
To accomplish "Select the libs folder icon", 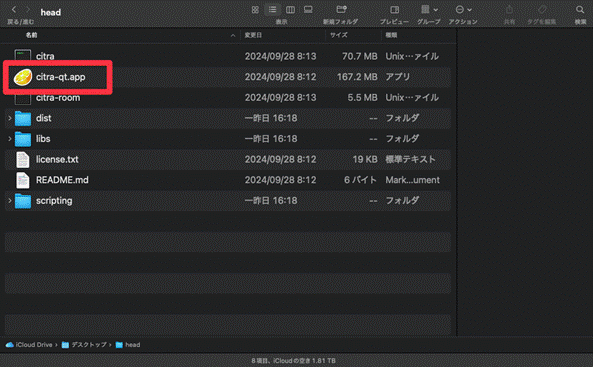I will point(23,139).
